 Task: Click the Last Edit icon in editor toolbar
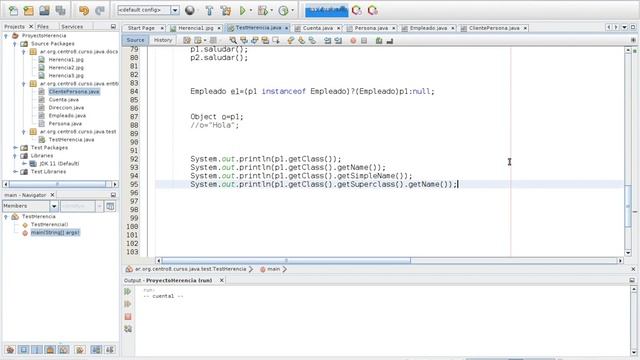187,40
